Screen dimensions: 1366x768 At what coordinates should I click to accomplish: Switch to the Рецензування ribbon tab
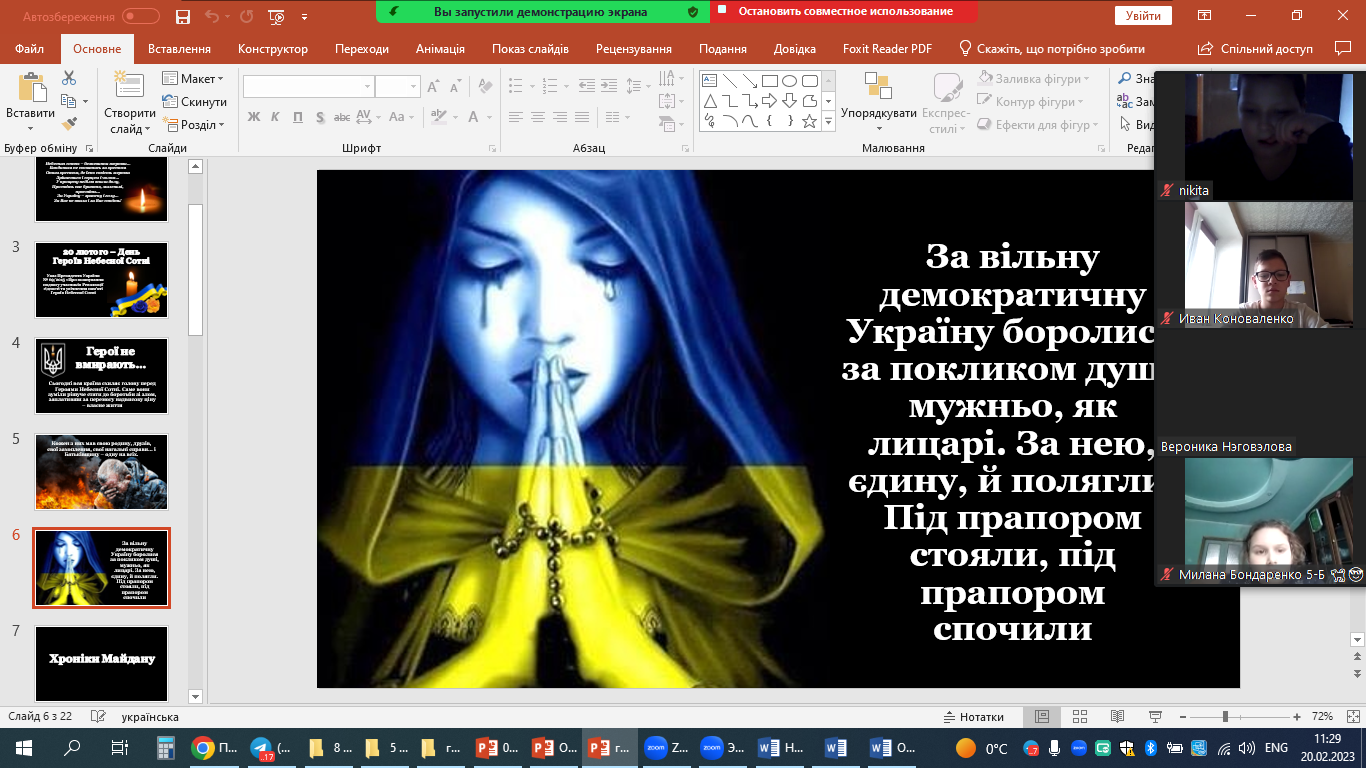pyautogui.click(x=636, y=48)
